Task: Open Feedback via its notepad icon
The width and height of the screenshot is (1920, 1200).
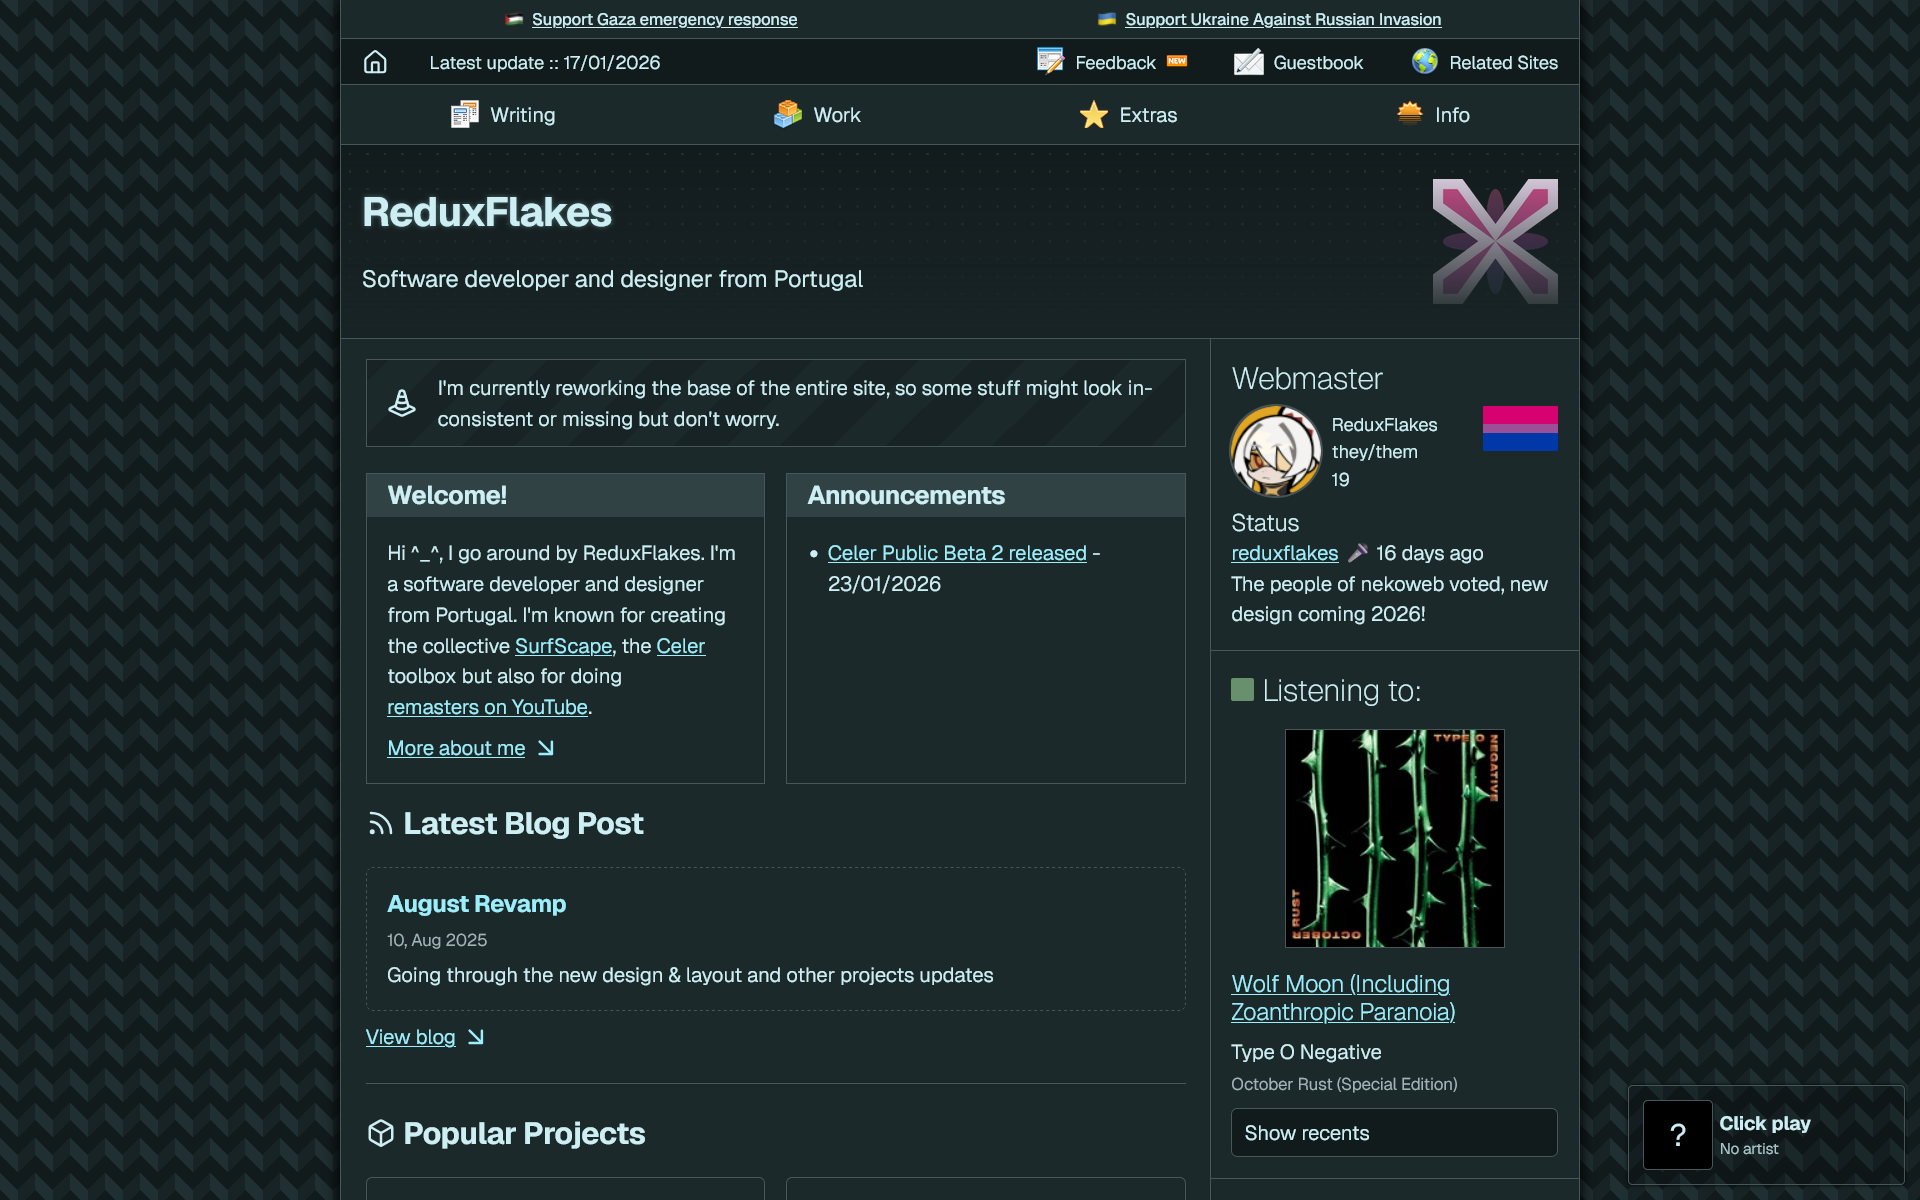Action: [1050, 62]
